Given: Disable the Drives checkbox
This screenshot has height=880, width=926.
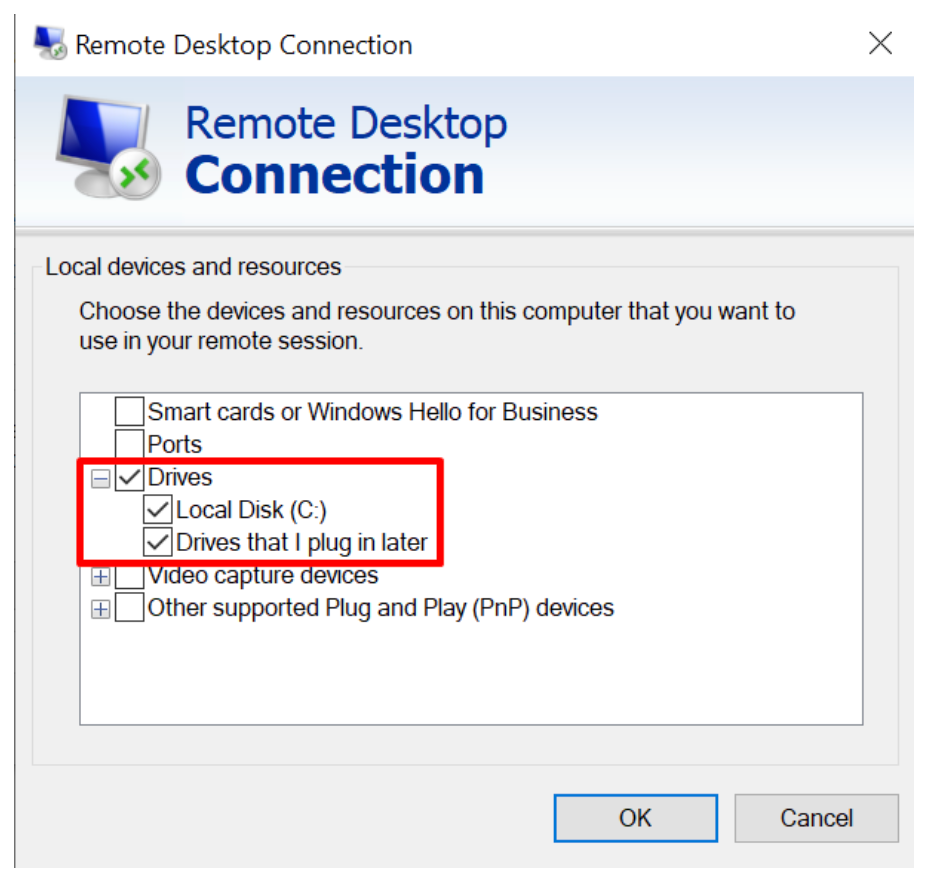Looking at the screenshot, I should (x=131, y=477).
